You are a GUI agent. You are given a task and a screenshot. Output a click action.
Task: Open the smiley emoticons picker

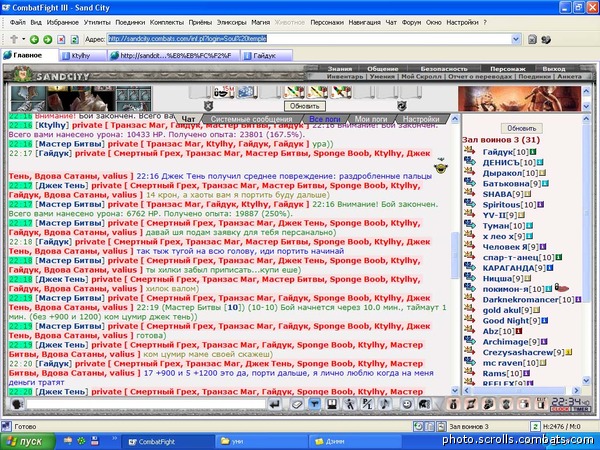tap(407, 404)
